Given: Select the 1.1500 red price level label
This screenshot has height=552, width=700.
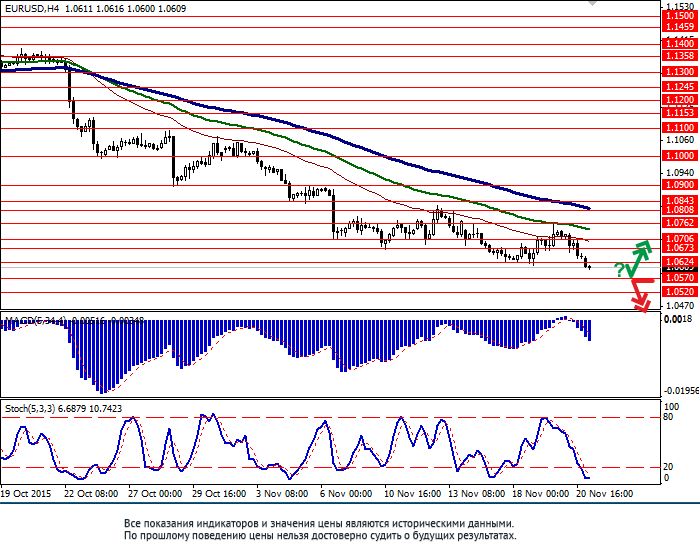Looking at the screenshot, I should click(x=680, y=16).
